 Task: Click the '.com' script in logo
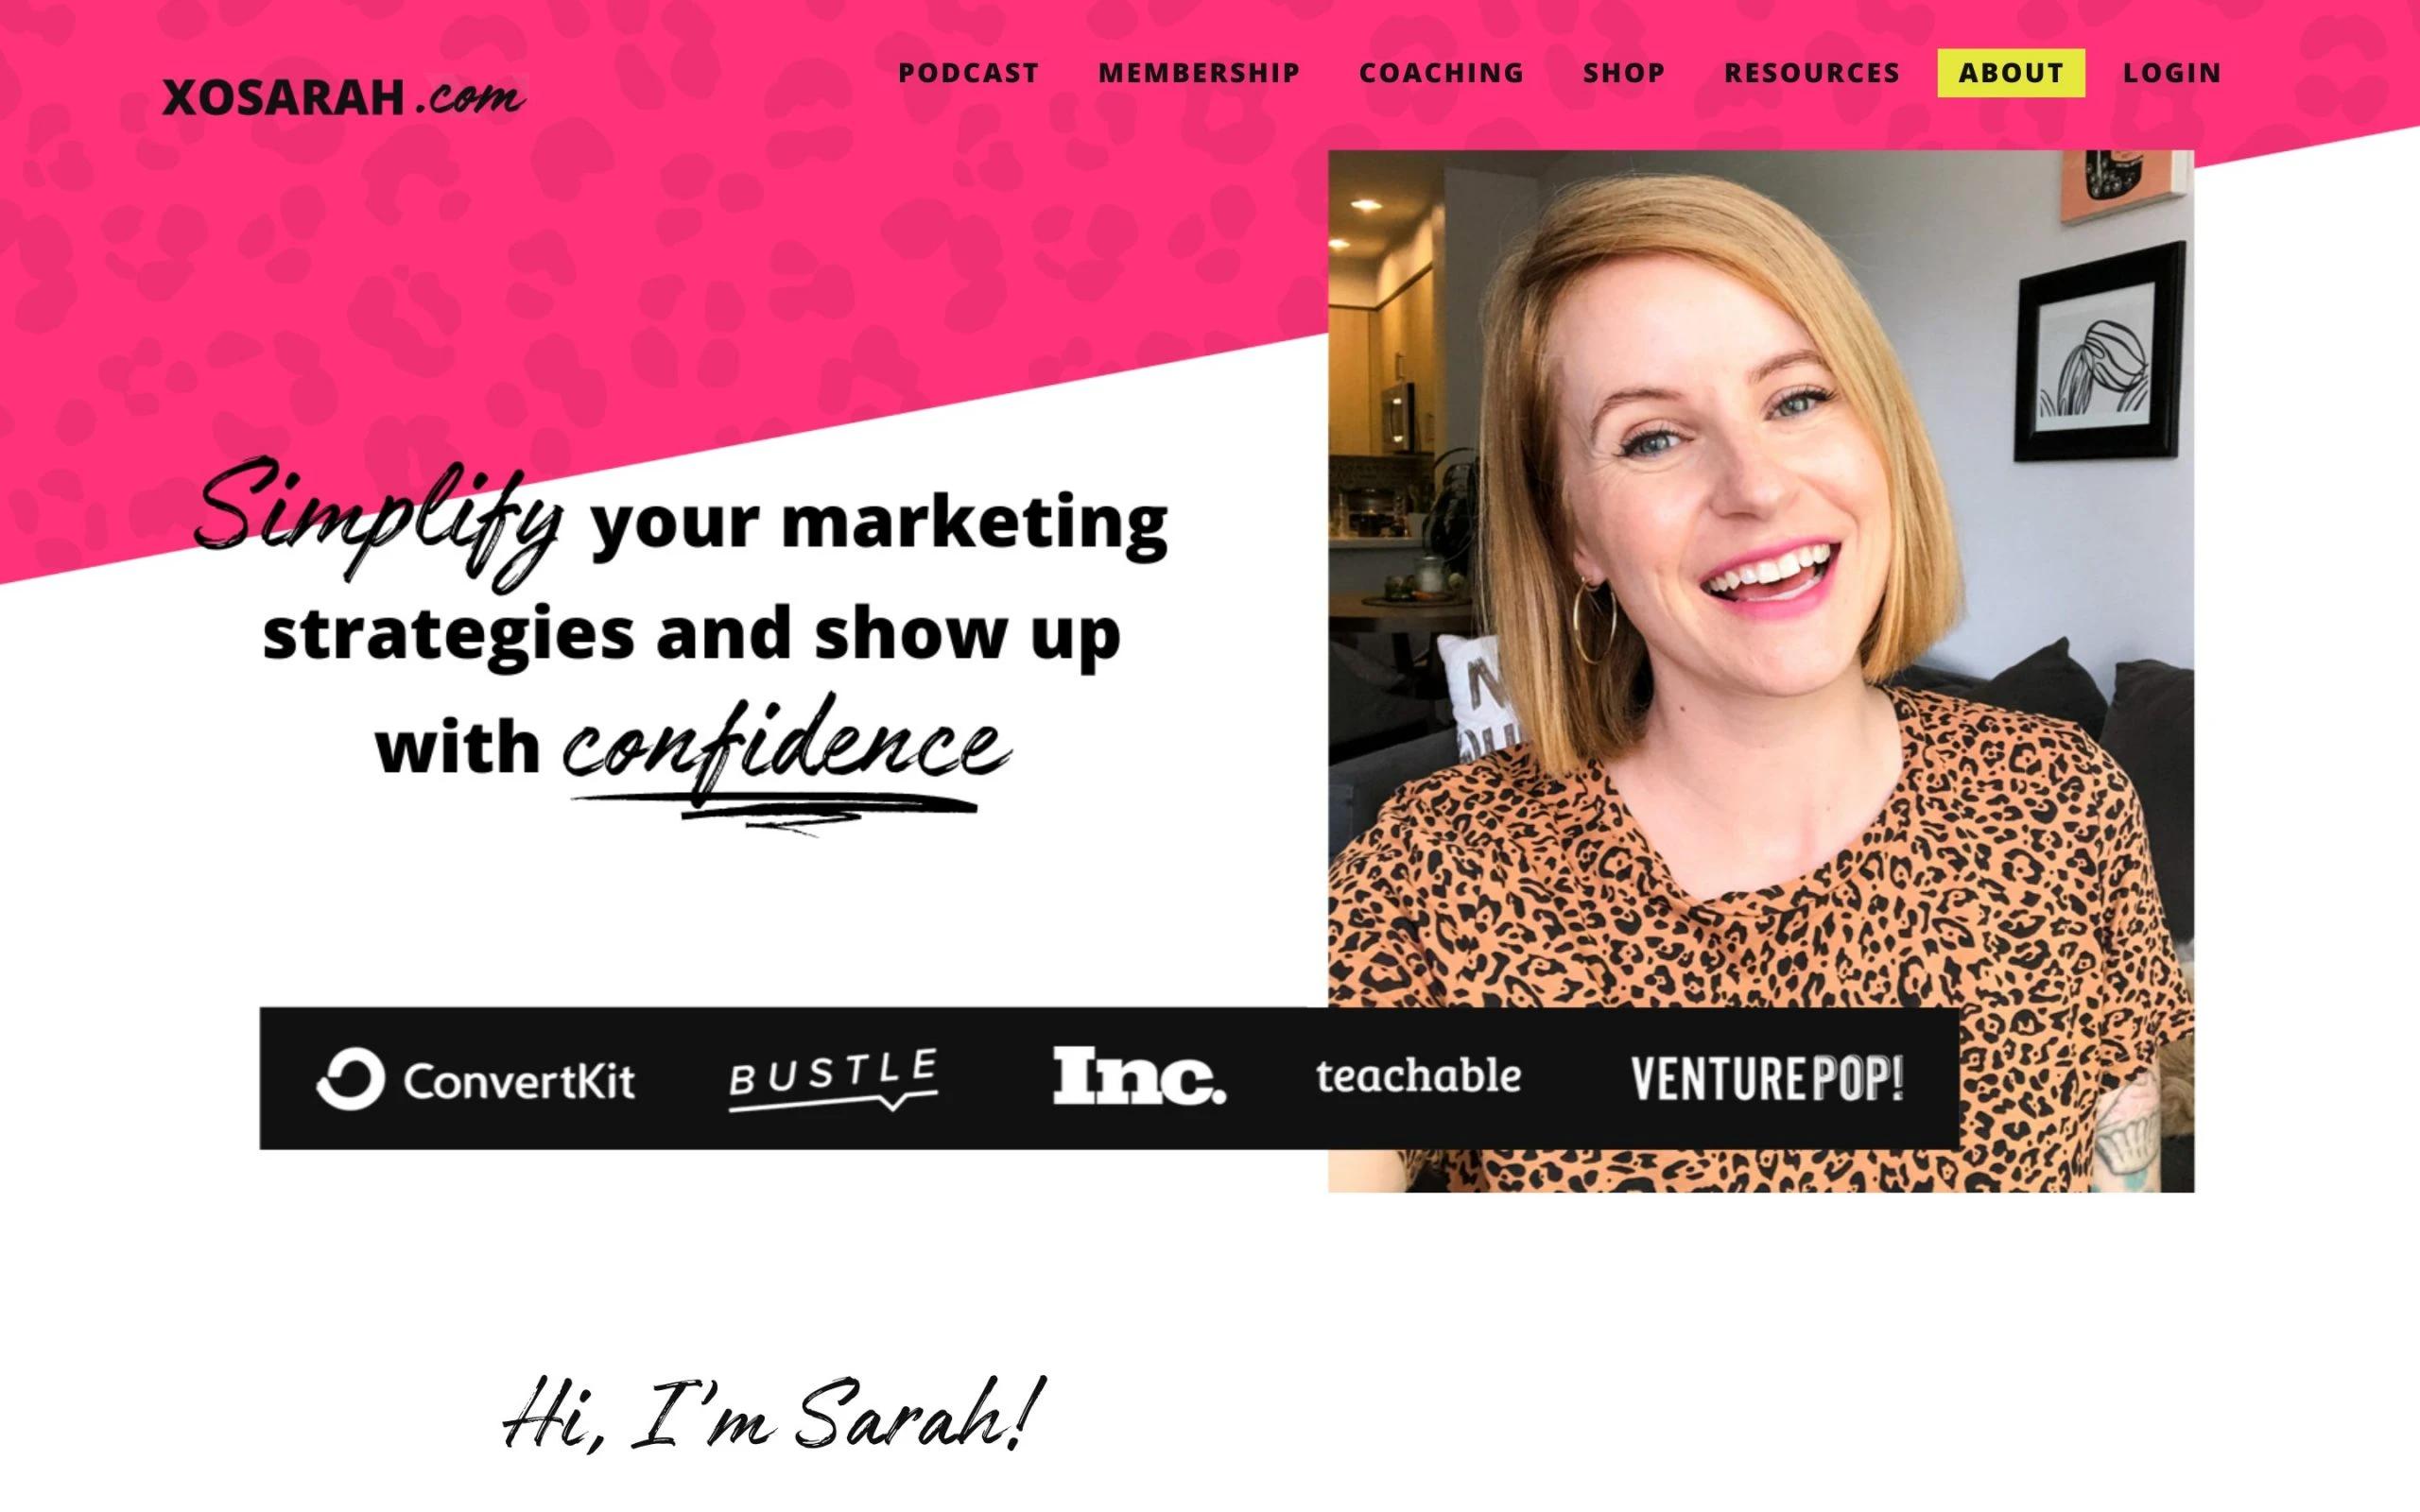click(x=470, y=97)
